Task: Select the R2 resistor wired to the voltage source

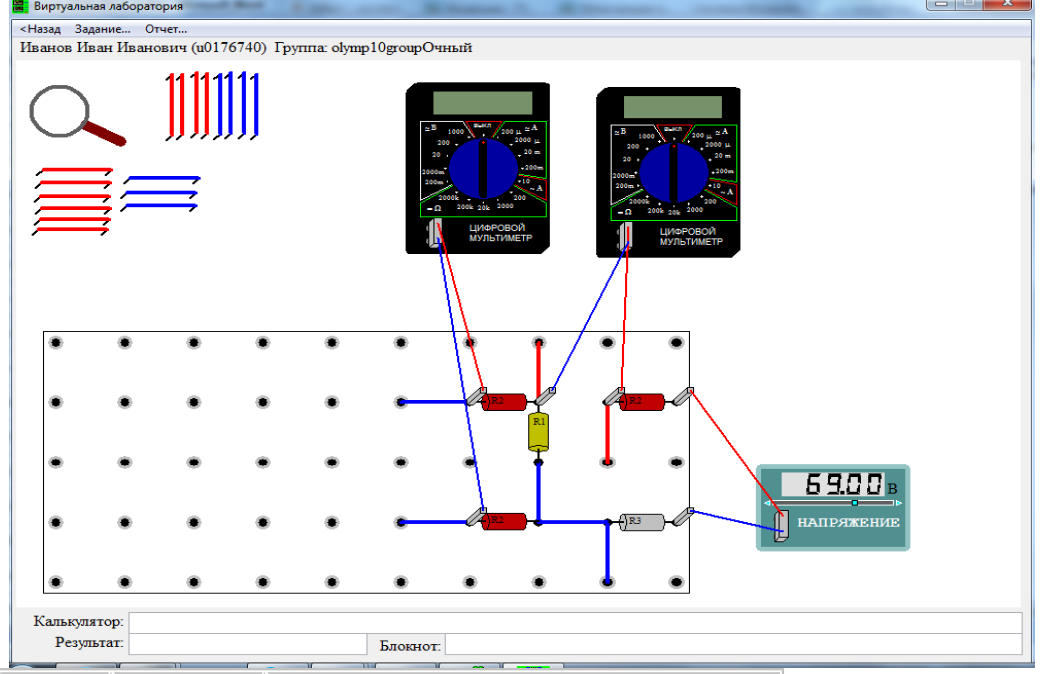Action: (x=642, y=401)
